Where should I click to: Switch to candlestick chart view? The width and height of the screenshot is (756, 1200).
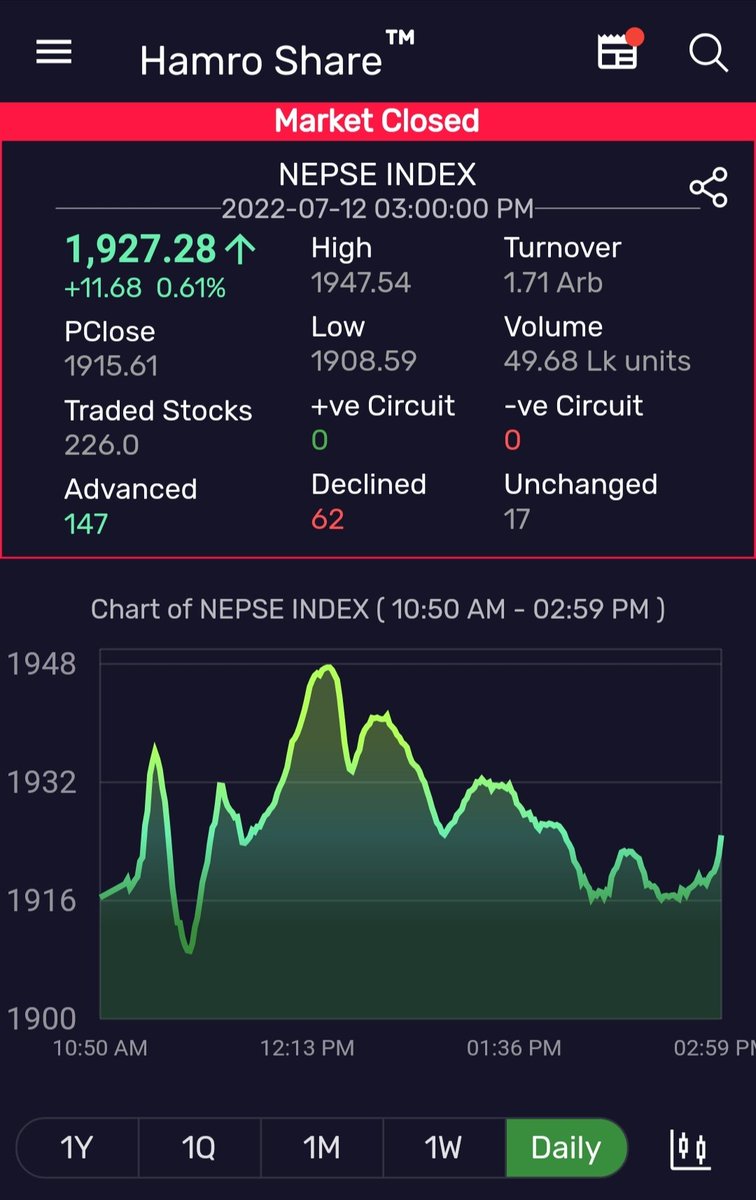[x=689, y=1149]
